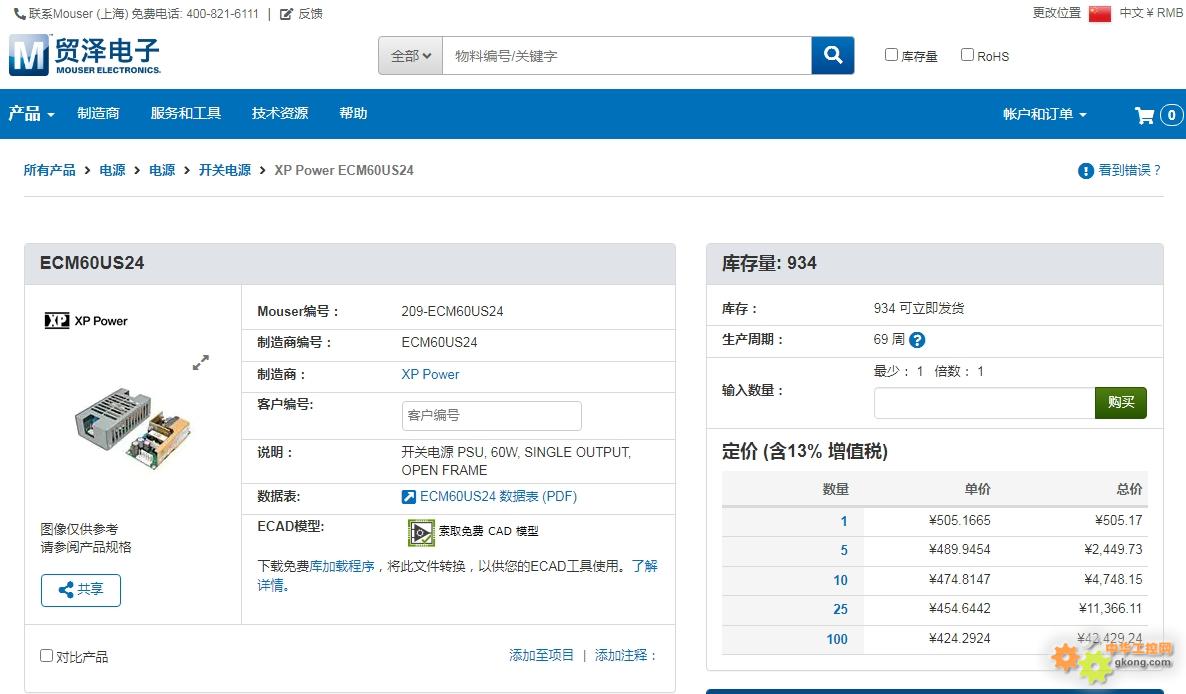This screenshot has height=694, width=1186.
Task: Check the compare product (对比产品) checkbox
Action: 46,655
